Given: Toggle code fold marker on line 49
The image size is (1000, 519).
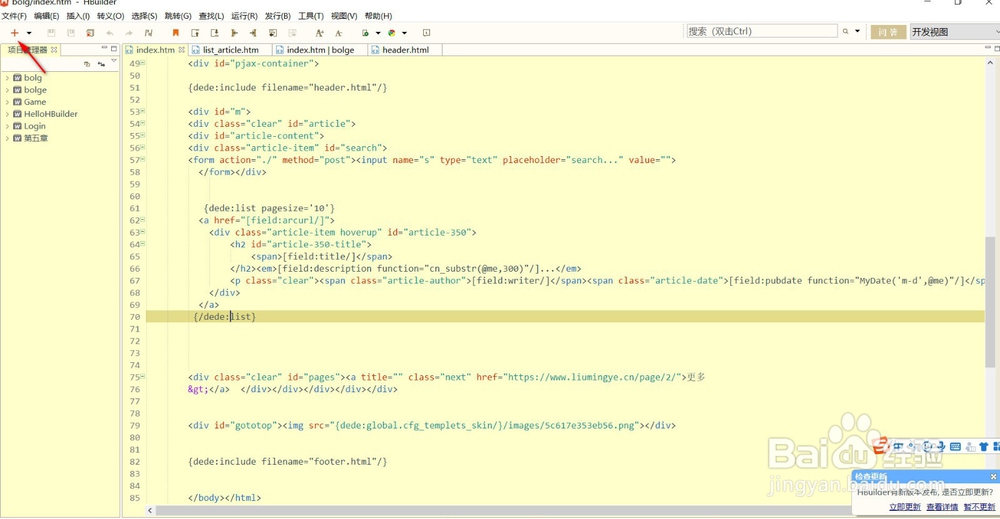Looking at the screenshot, I should tap(143, 62).
